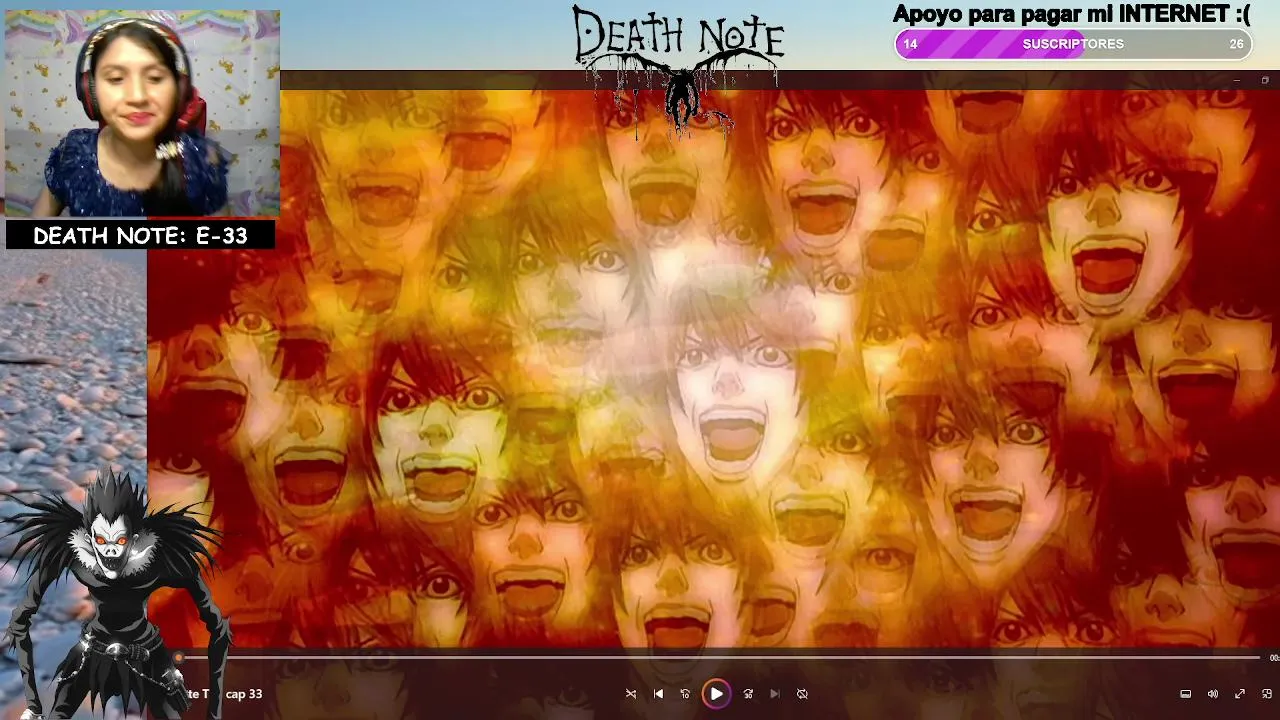Click the webcam overlay thumbnail
The image size is (1280, 720).
[142, 113]
